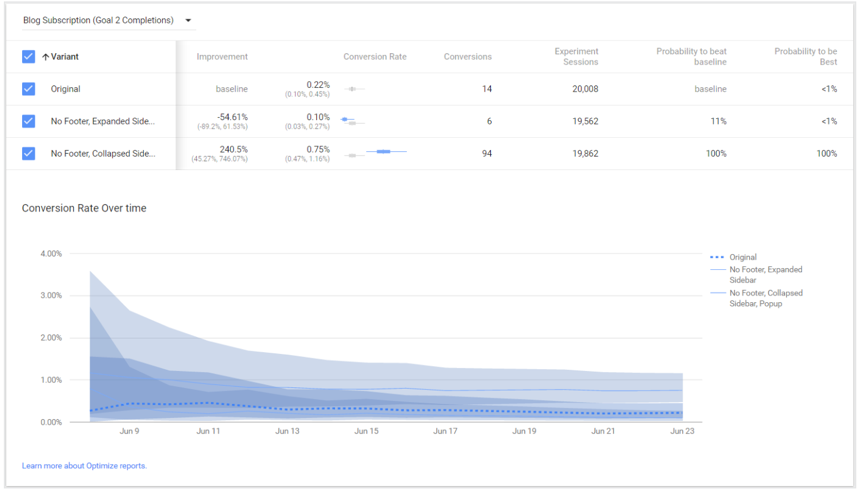
Task: Click the No Footer, Expanded Sidebar legend entry
Action: point(765,274)
